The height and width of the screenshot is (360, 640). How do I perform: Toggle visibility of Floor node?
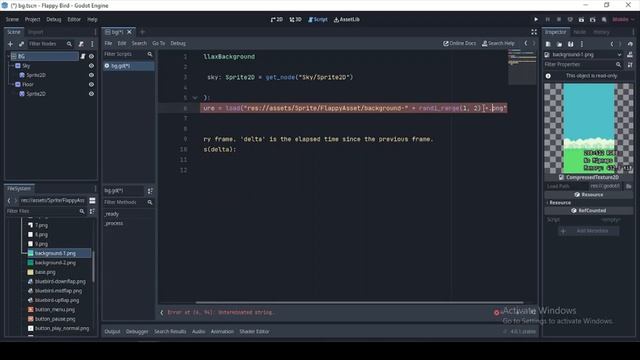tap(91, 84)
